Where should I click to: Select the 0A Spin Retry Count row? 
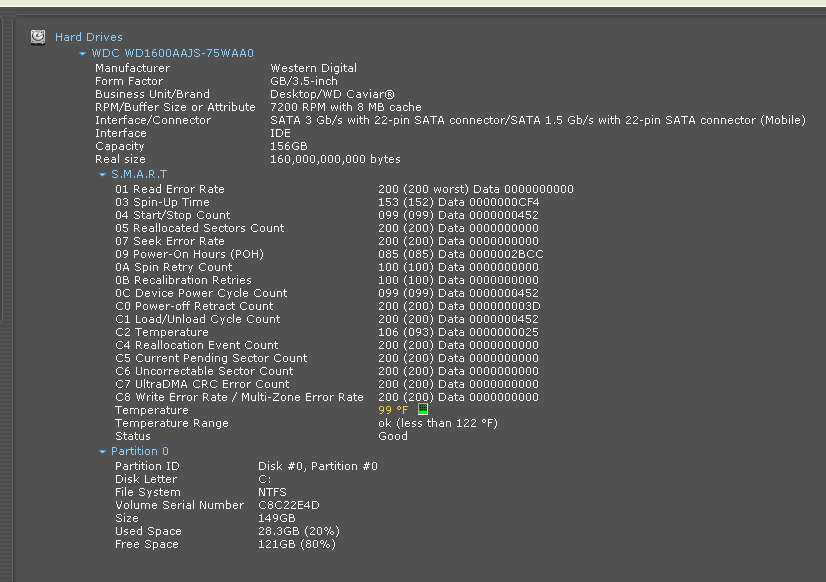tap(327, 267)
